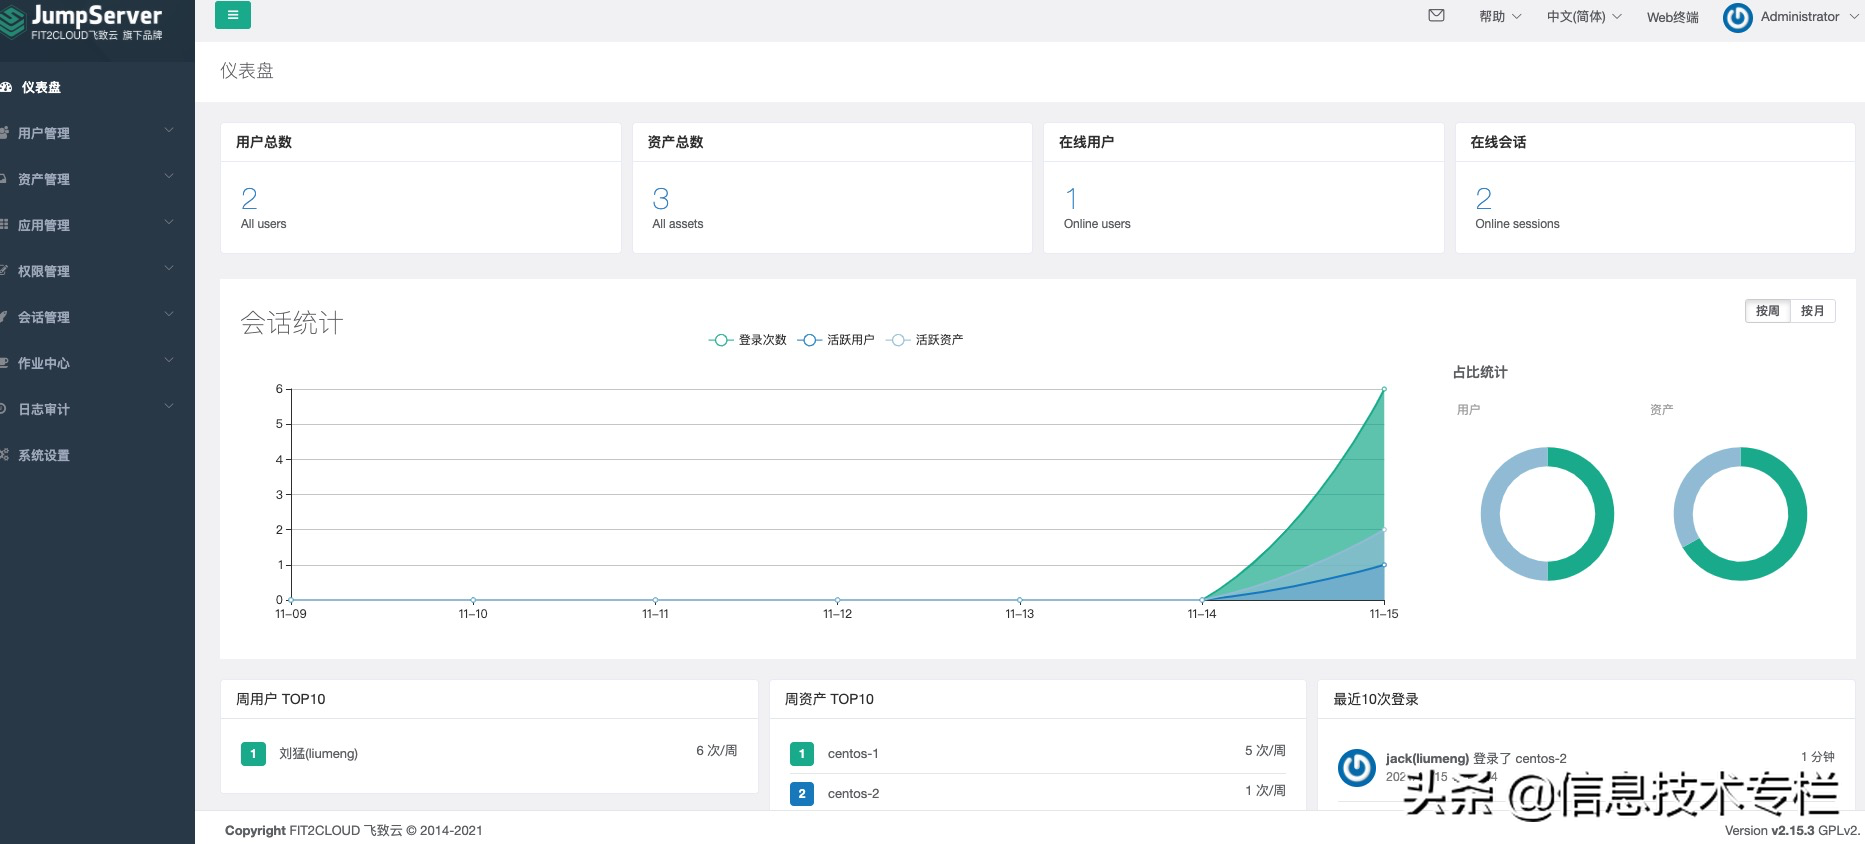
Task: Expand 会话管理 sidebar menu
Action: click(97, 317)
